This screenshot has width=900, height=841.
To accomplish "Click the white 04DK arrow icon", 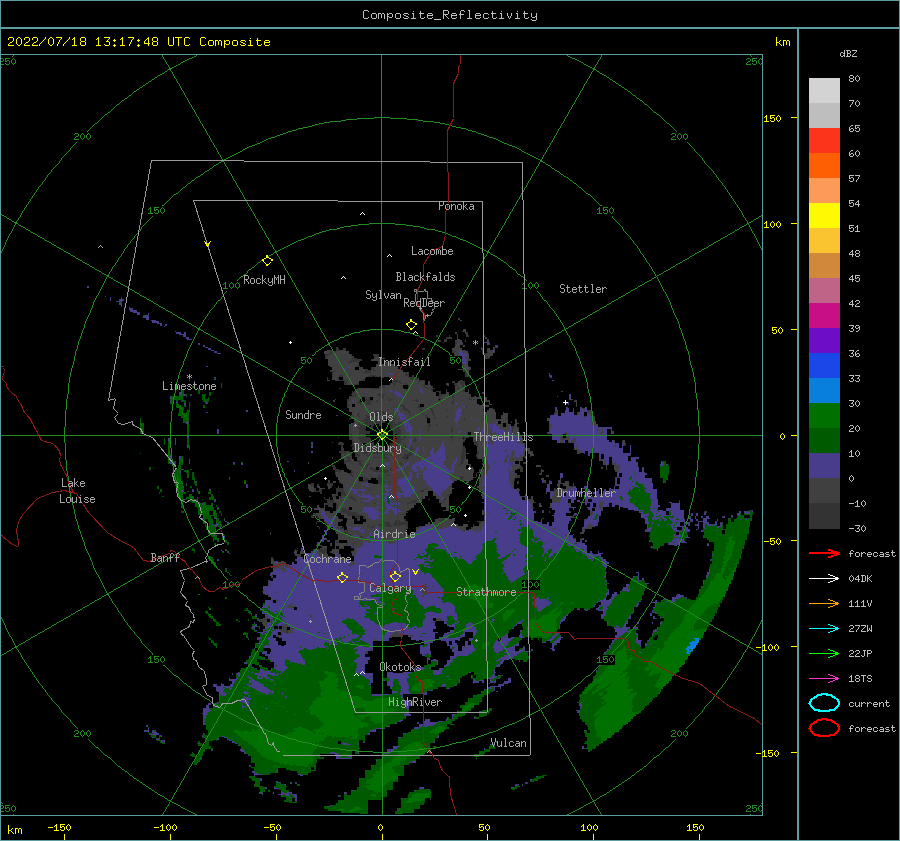I will tap(824, 578).
